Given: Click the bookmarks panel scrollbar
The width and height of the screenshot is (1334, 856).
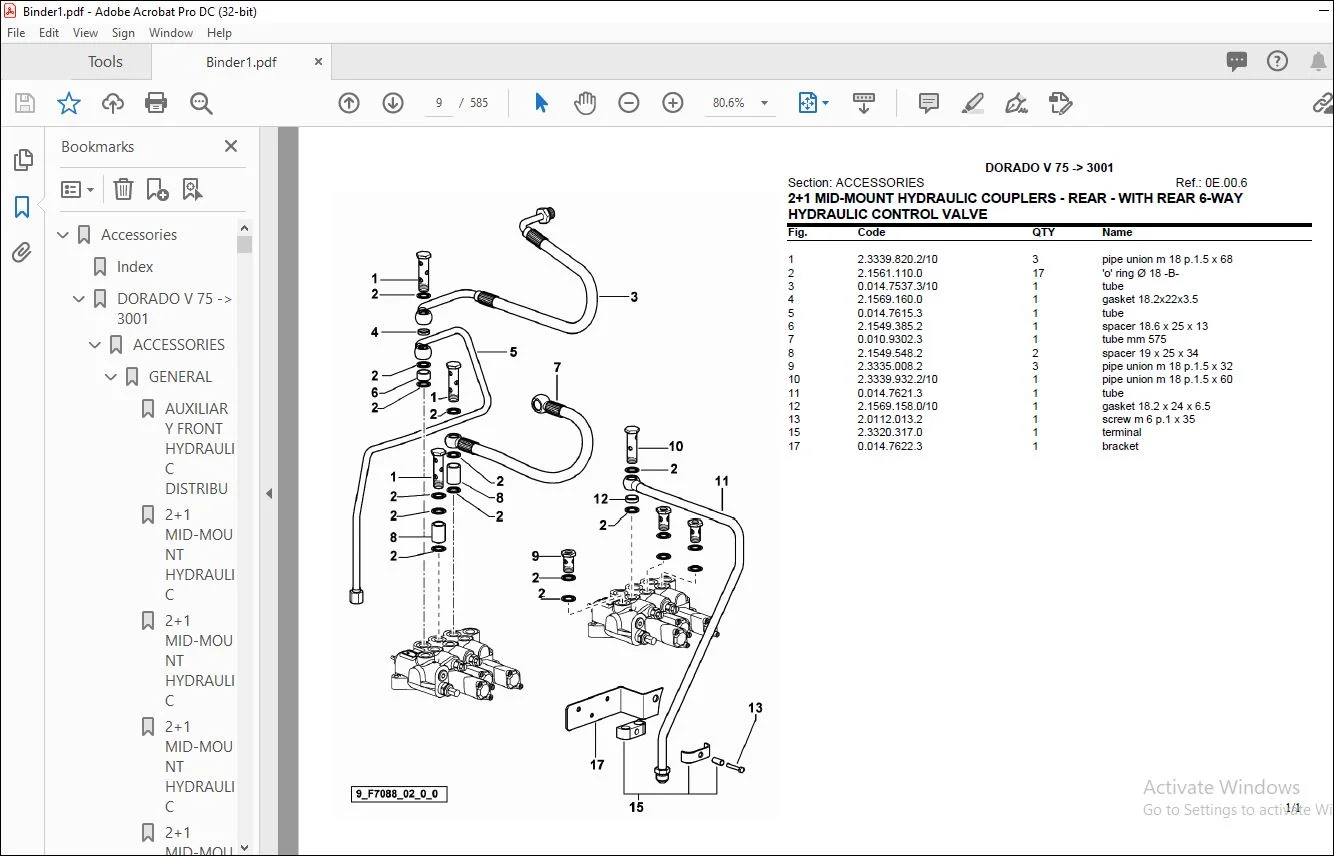Looking at the screenshot, I should click(244, 243).
